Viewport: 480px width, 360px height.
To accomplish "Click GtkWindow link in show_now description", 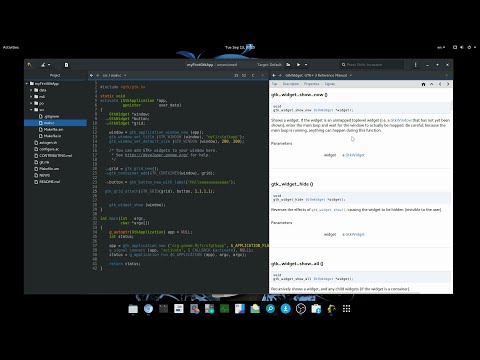I will click(x=401, y=120).
